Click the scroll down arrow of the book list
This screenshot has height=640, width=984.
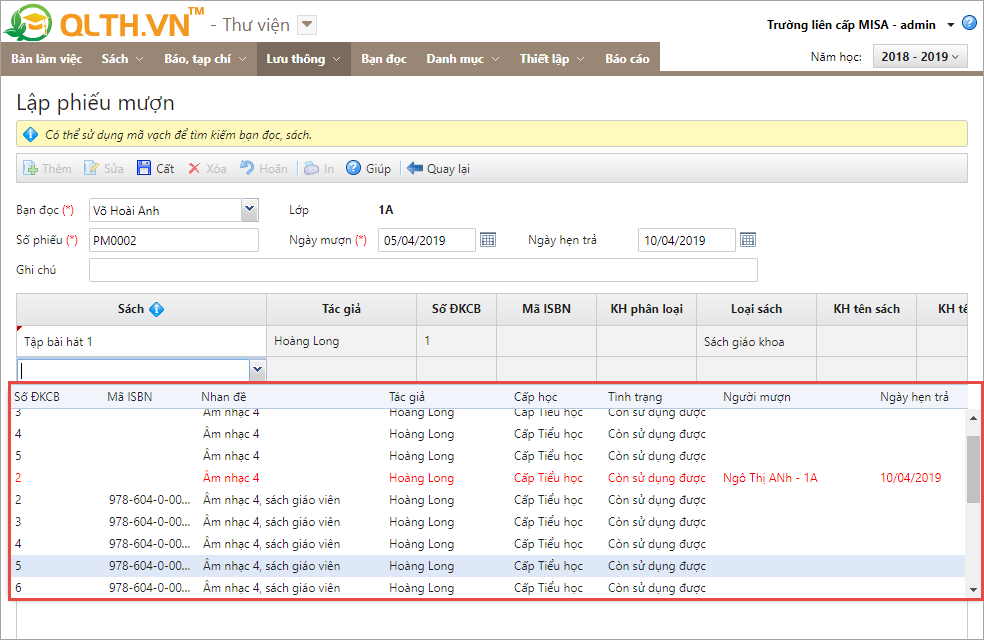(x=973, y=591)
